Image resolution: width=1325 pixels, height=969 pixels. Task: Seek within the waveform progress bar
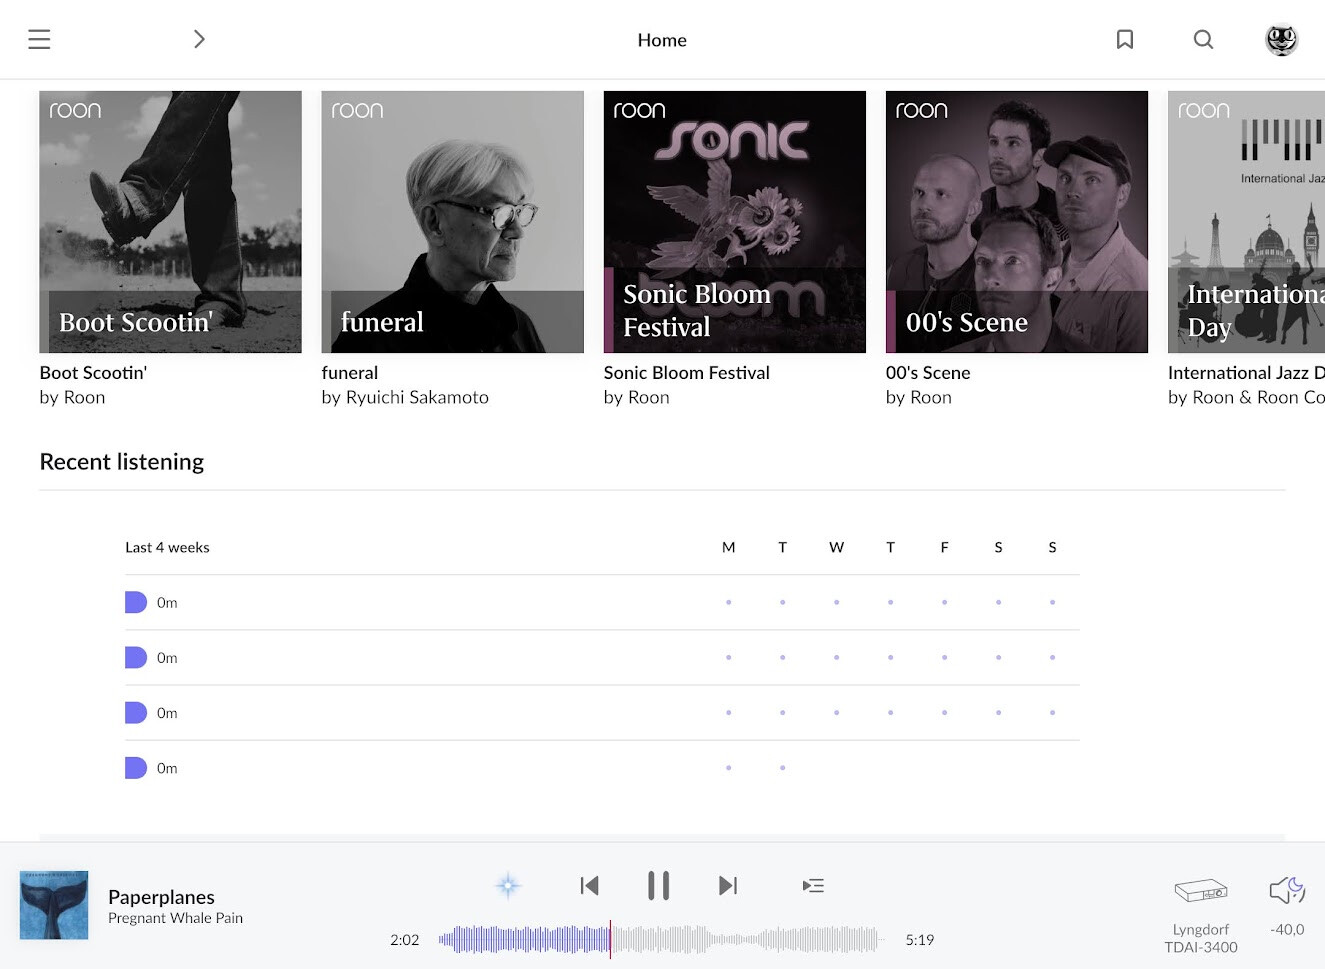(660, 939)
